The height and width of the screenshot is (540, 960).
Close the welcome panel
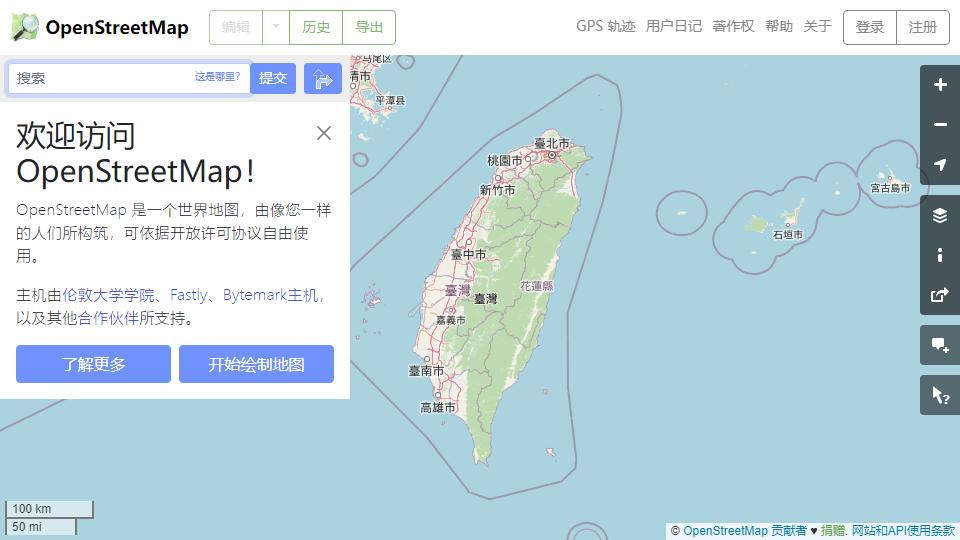click(324, 133)
